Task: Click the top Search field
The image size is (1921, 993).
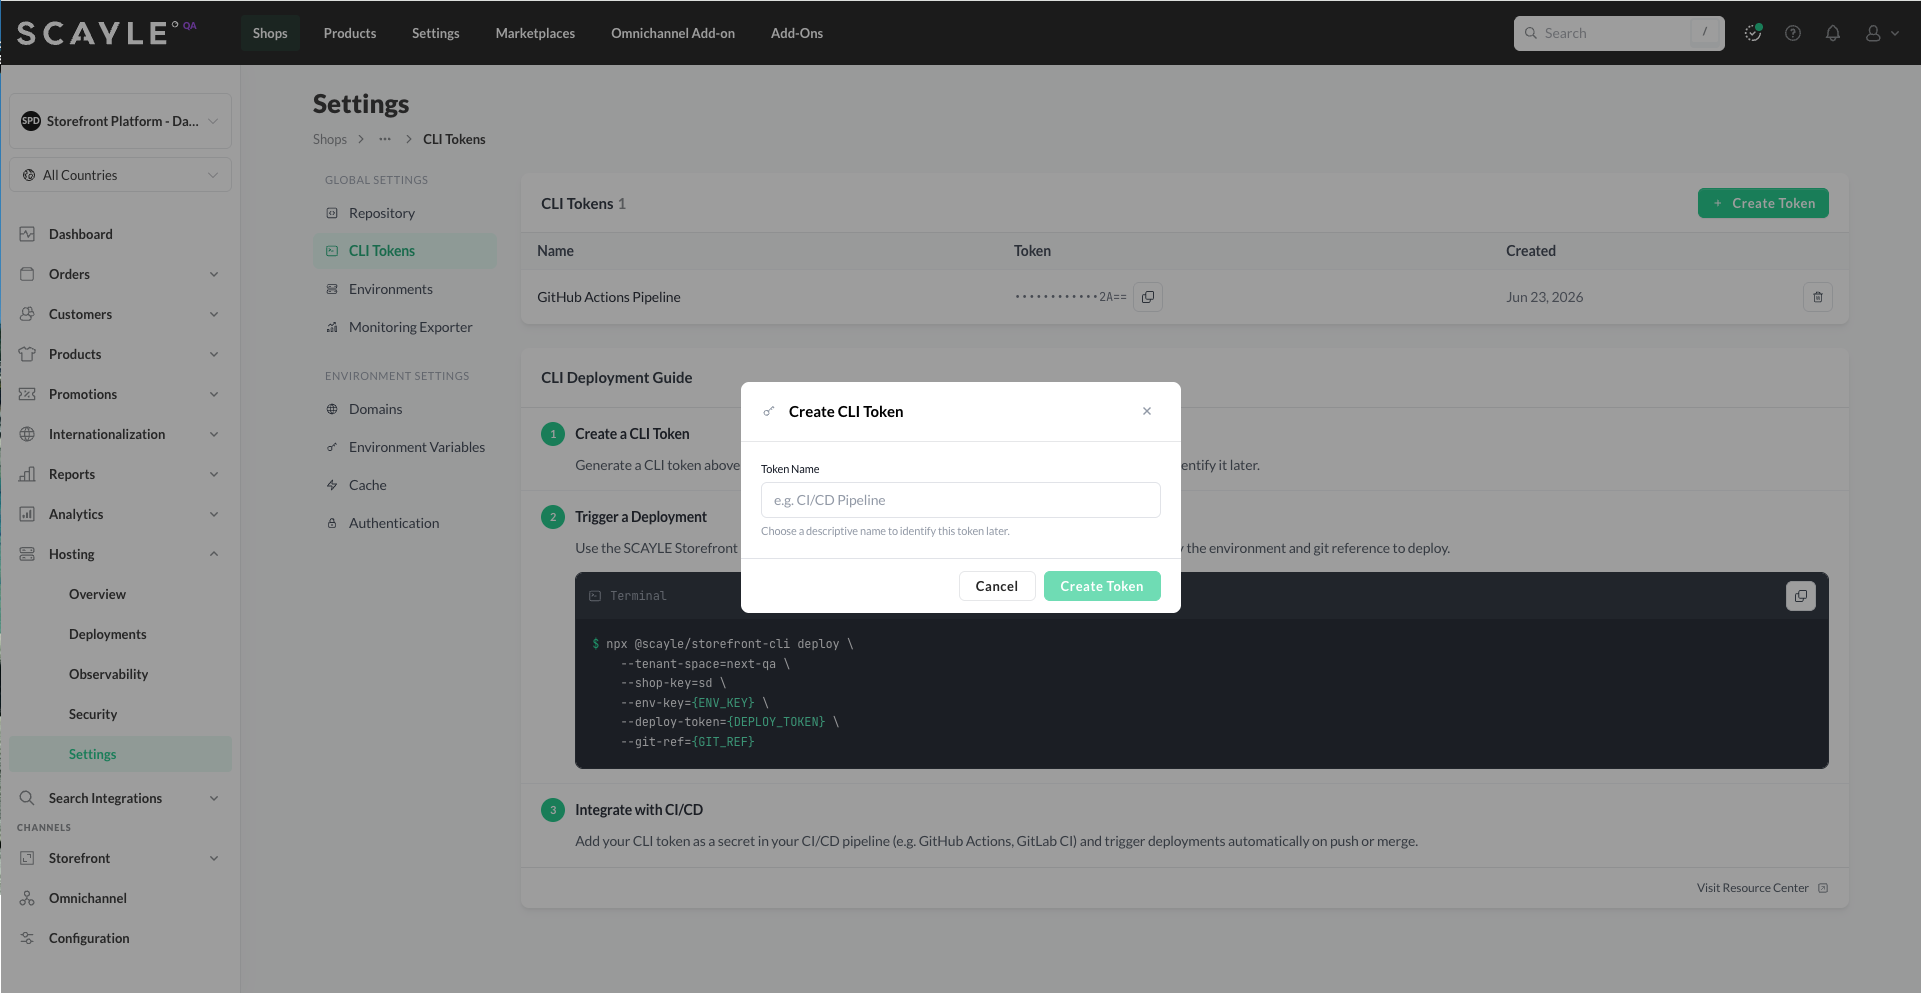Action: (1619, 33)
